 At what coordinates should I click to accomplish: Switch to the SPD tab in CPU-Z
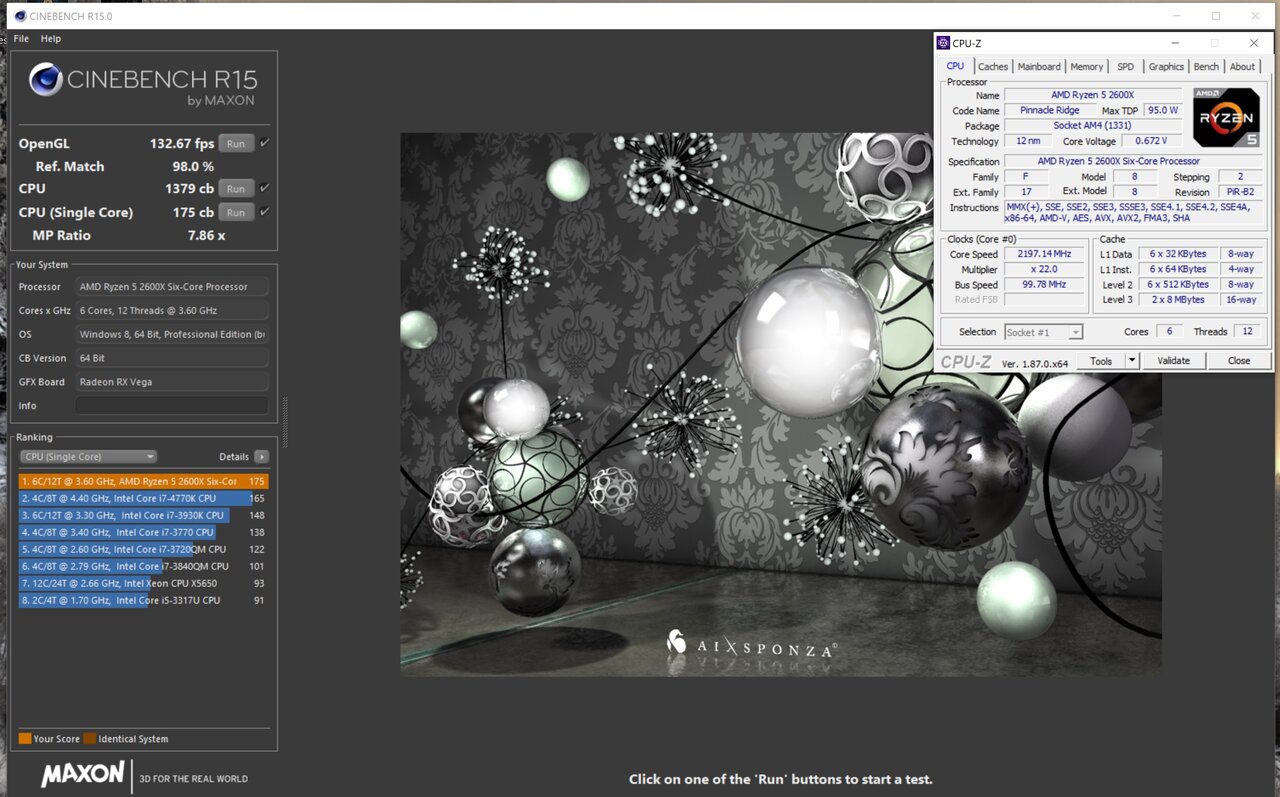pyautogui.click(x=1126, y=67)
